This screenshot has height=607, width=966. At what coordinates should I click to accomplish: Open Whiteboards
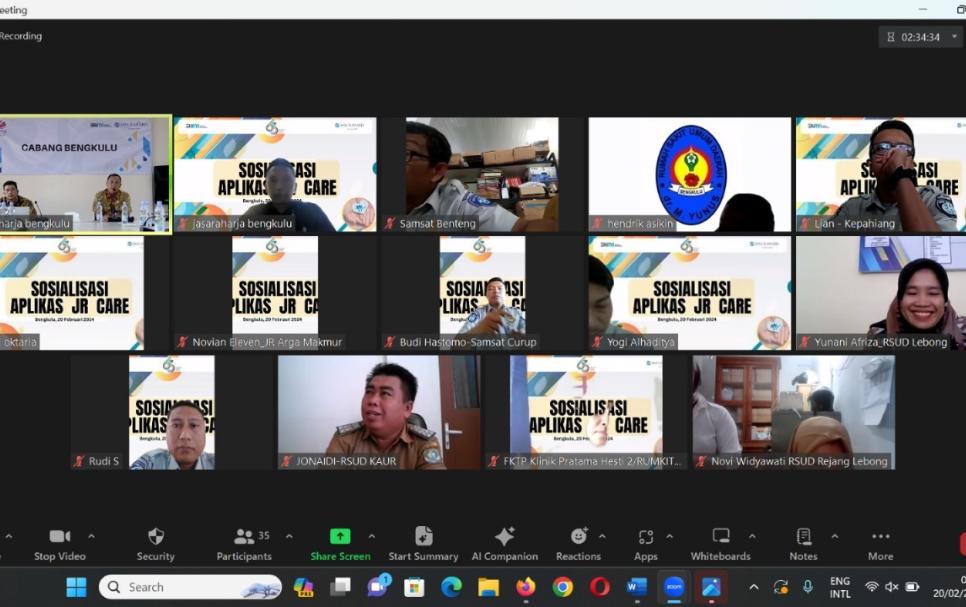(x=720, y=545)
